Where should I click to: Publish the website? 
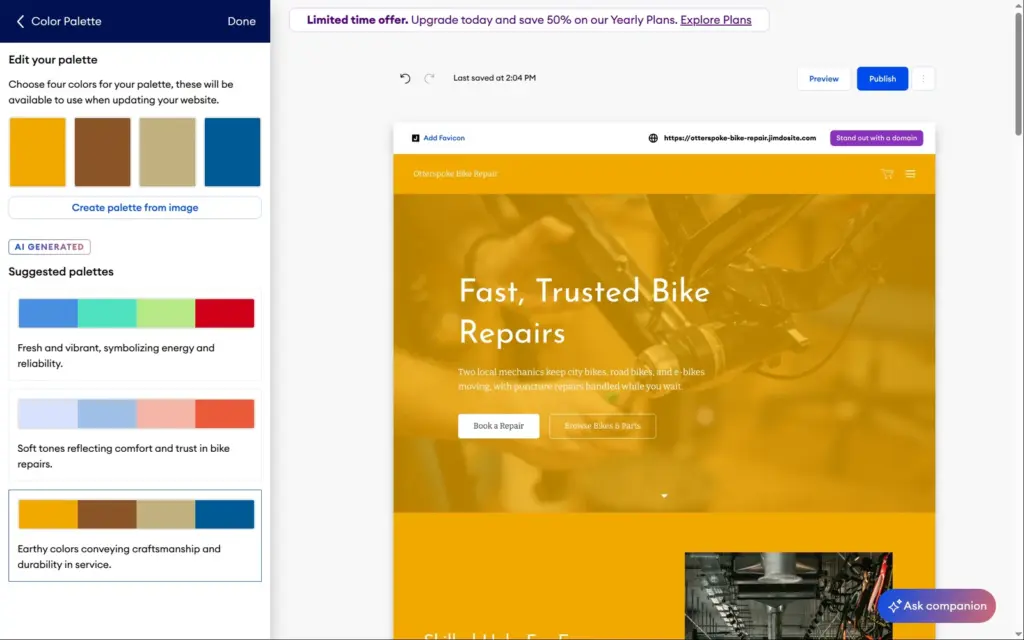pos(882,78)
